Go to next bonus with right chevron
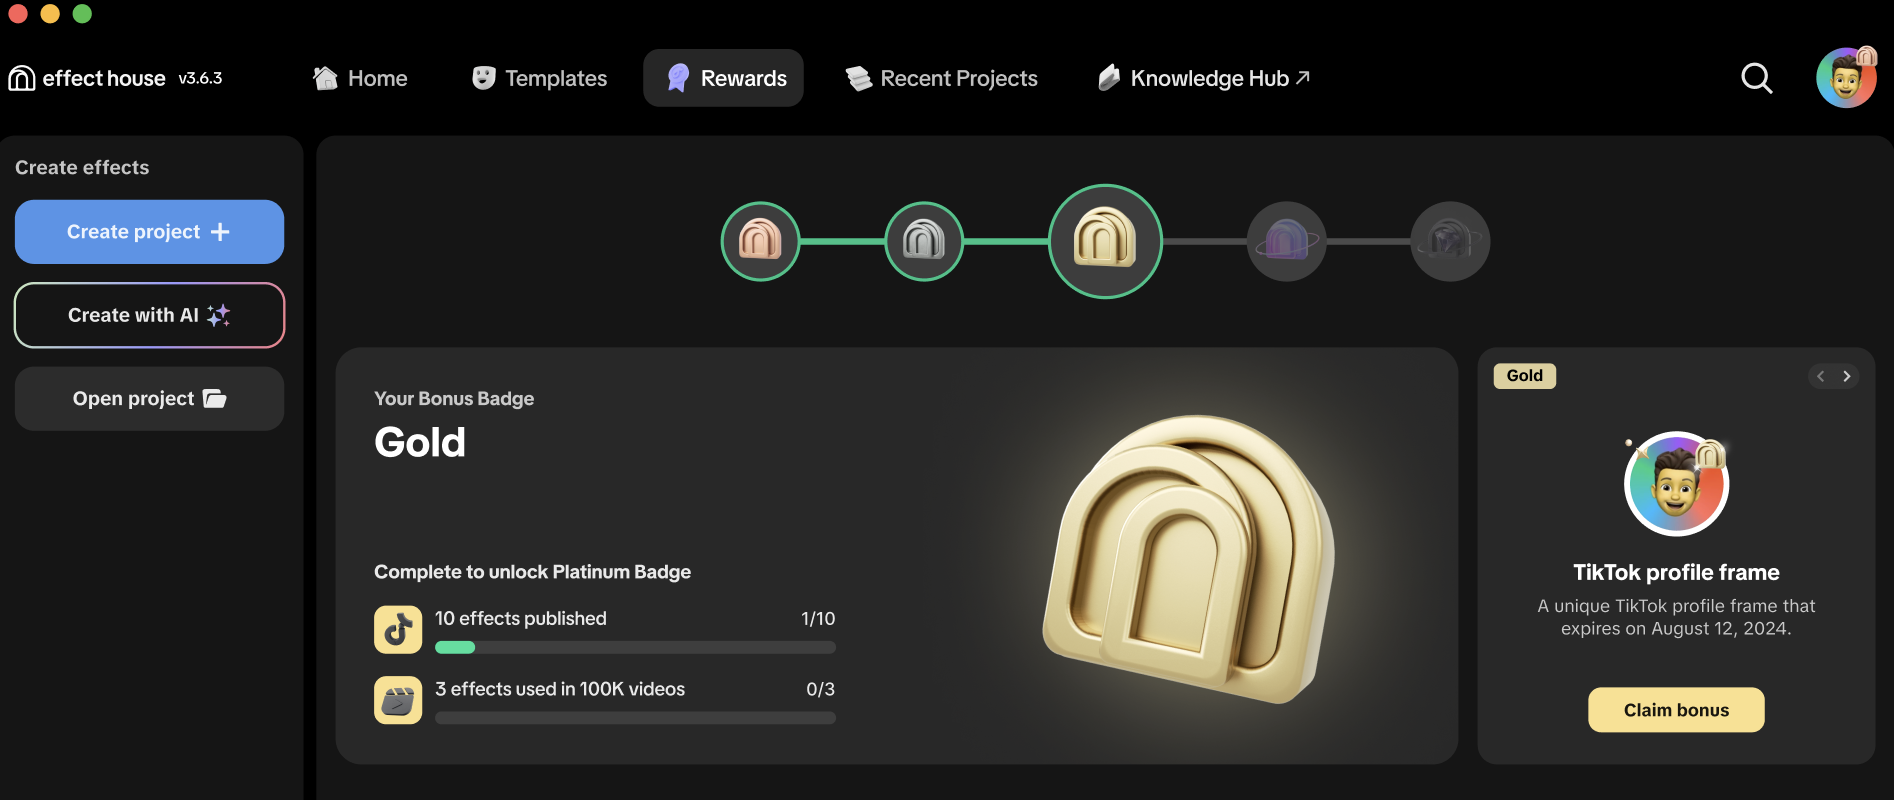The height and width of the screenshot is (800, 1894). 1847,376
